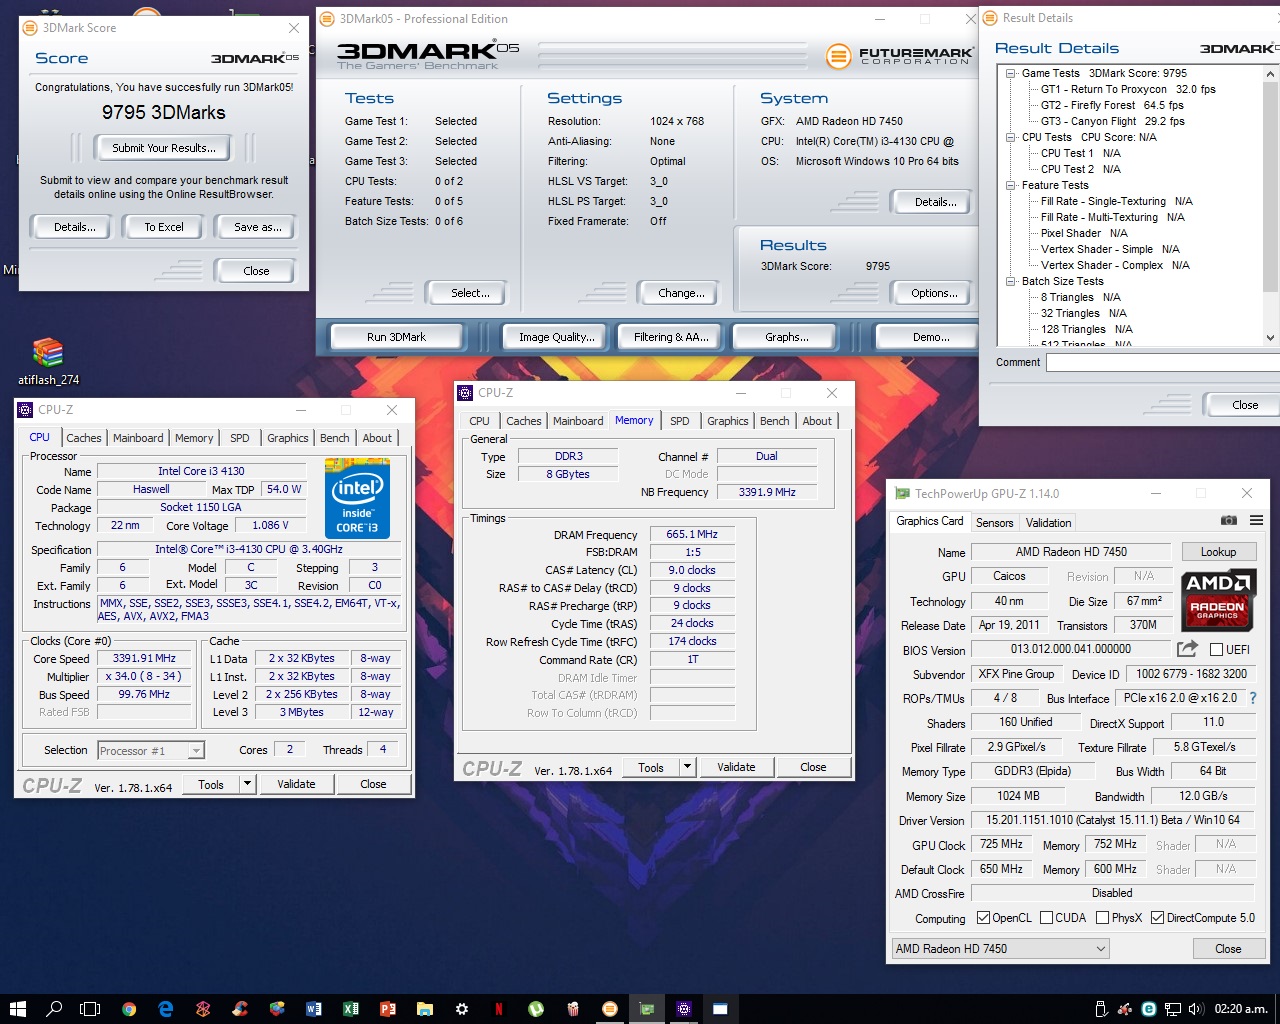The width and height of the screenshot is (1280, 1024).
Task: Open Microsoft Word from the taskbar
Action: click(313, 1009)
